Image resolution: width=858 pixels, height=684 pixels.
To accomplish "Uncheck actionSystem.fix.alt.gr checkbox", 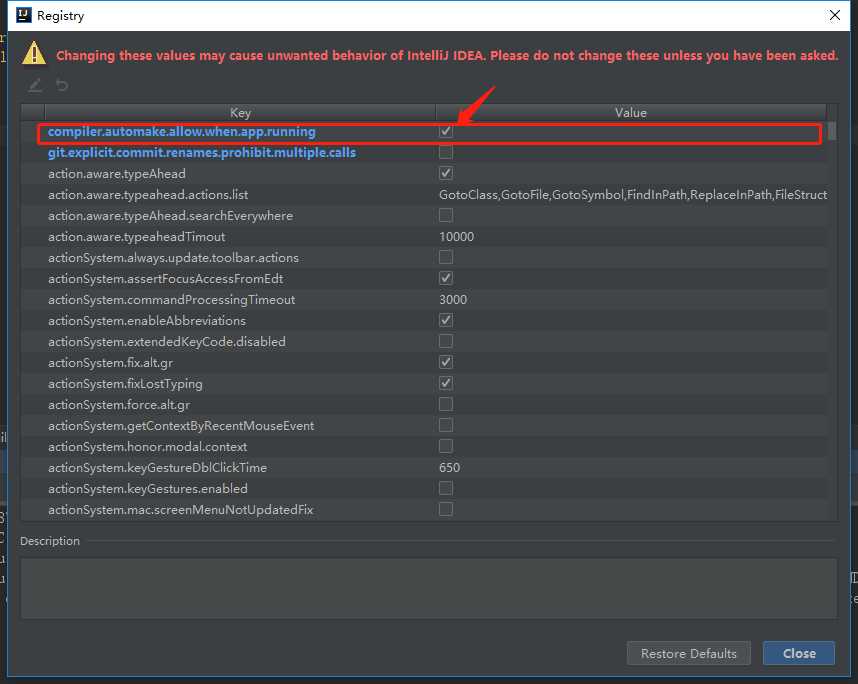I will pos(446,362).
